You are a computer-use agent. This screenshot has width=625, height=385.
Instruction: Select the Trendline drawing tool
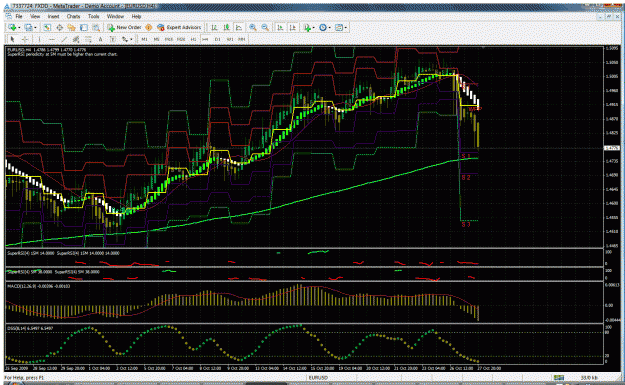(64, 39)
